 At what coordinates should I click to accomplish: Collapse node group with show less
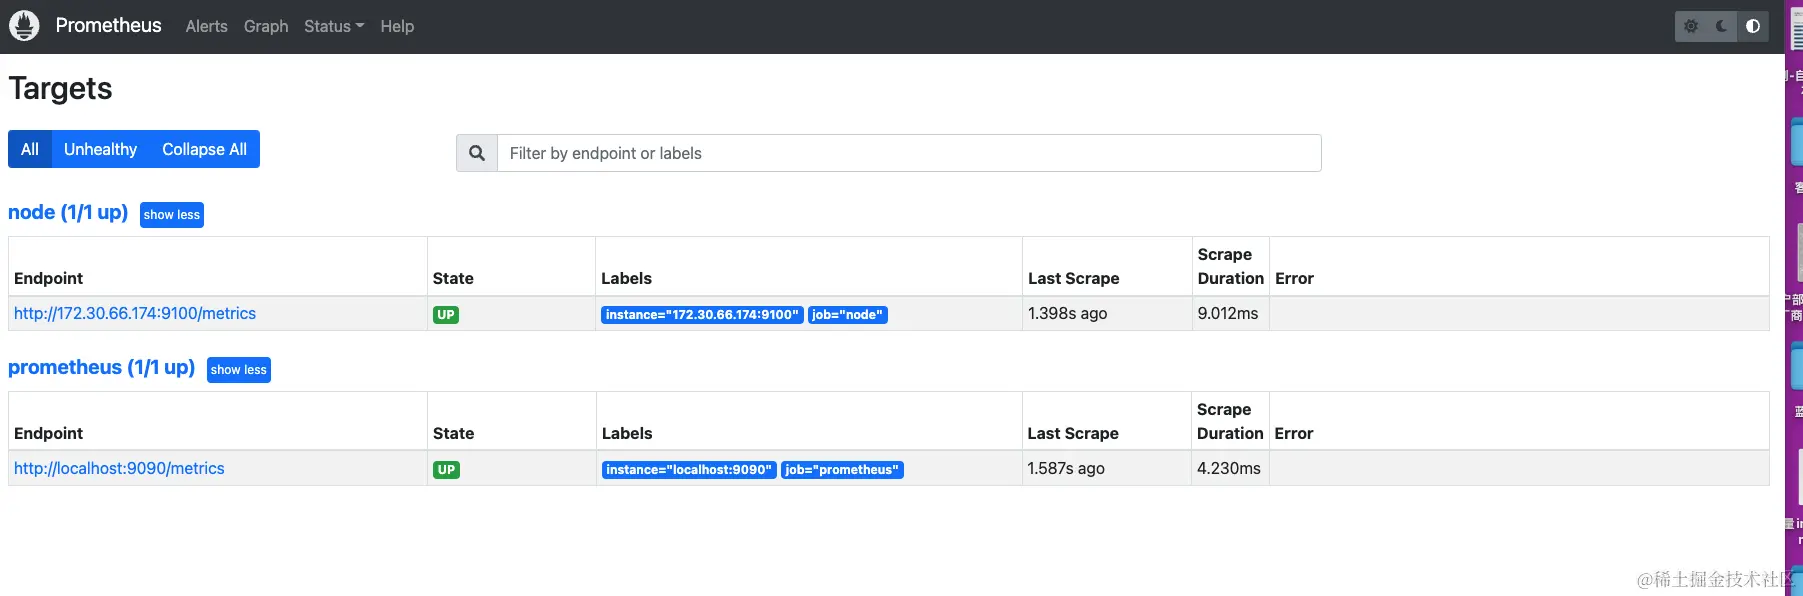(172, 215)
